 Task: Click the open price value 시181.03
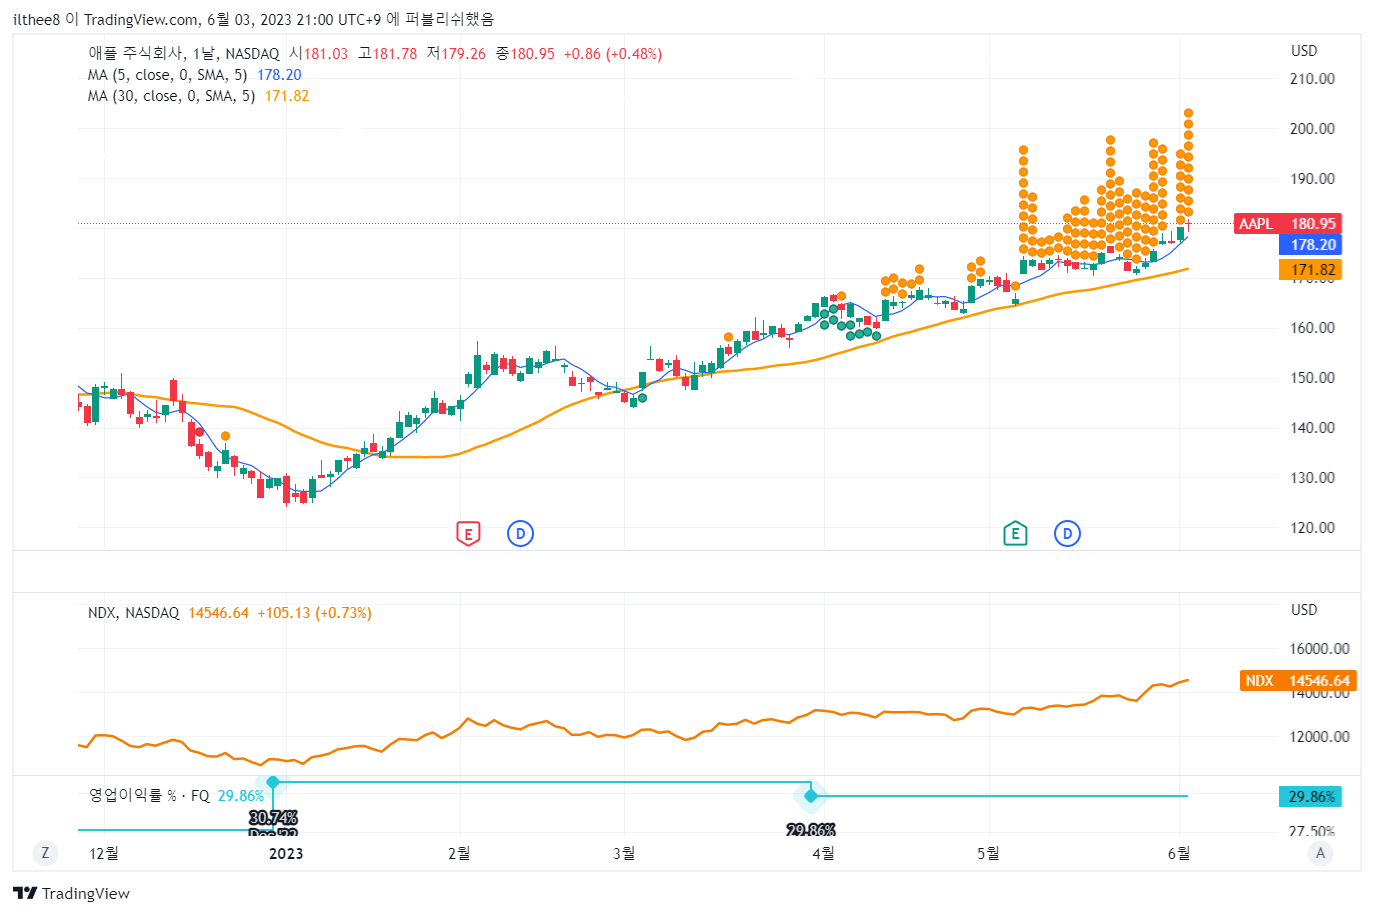pos(319,54)
